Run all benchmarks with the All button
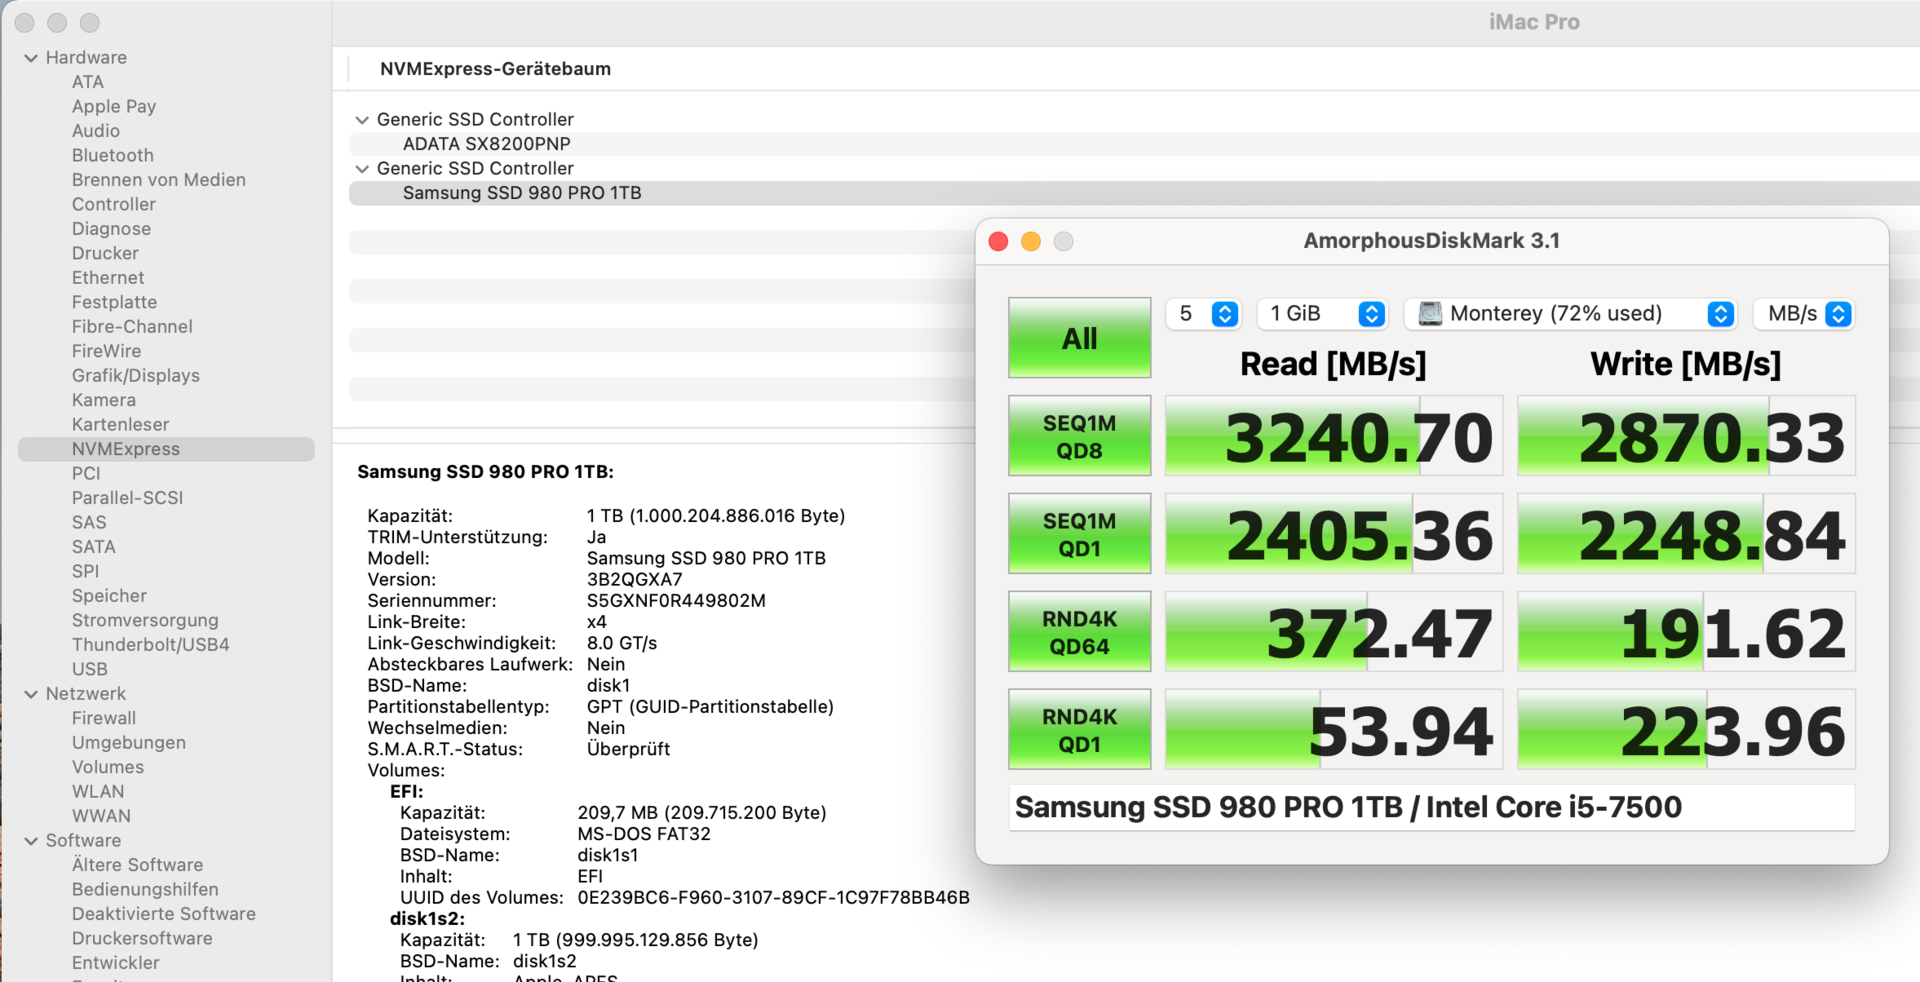The height and width of the screenshot is (982, 1920). (x=1079, y=338)
